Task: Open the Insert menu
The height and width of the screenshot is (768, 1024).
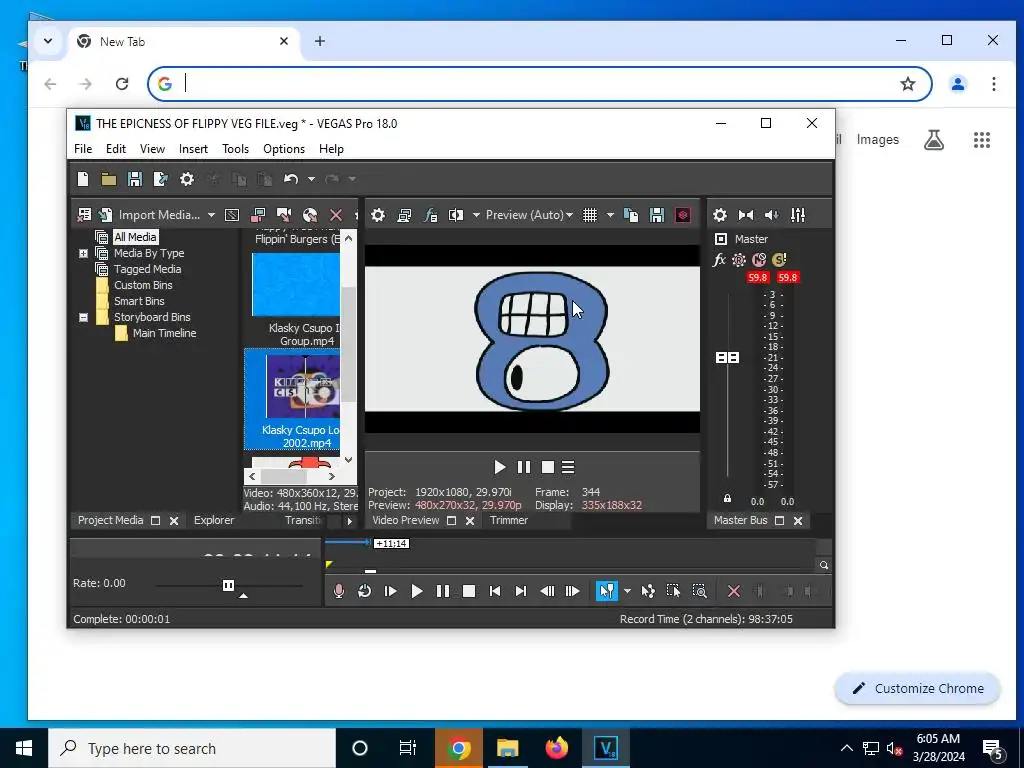Action: pyautogui.click(x=193, y=149)
